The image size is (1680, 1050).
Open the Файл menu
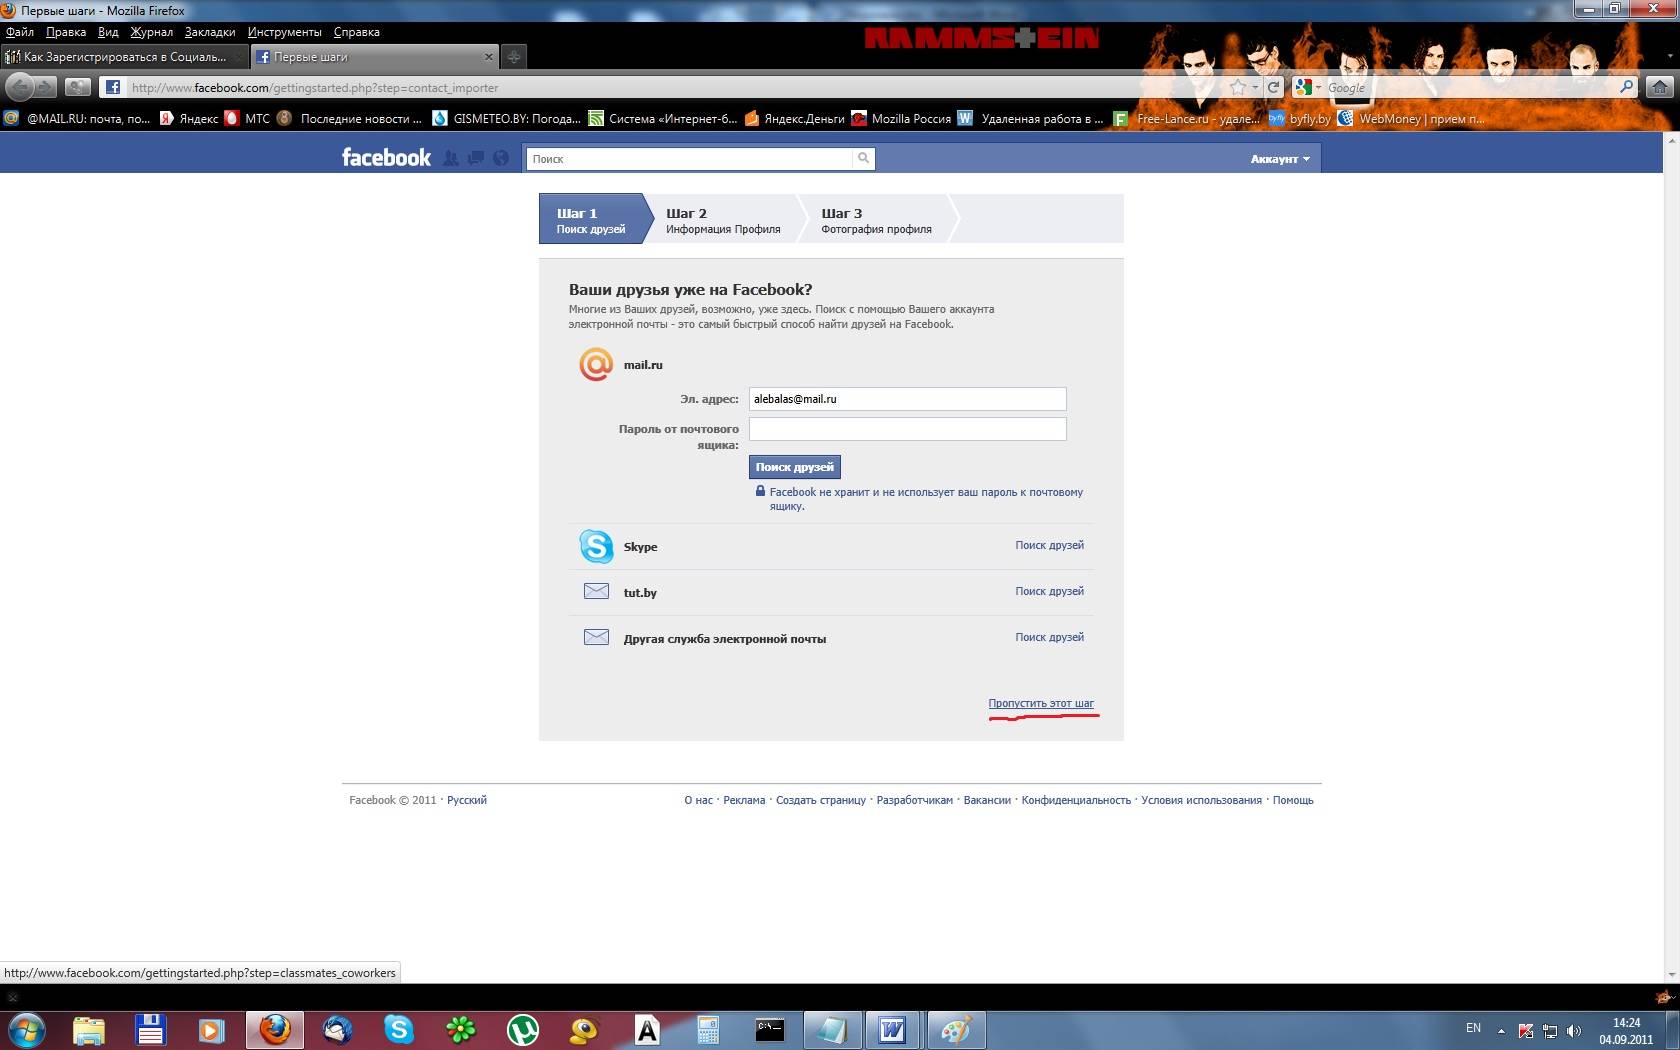(x=20, y=32)
